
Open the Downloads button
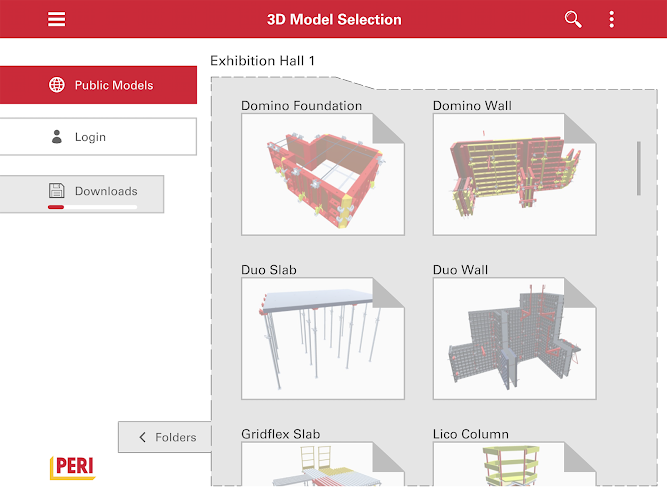(82, 194)
